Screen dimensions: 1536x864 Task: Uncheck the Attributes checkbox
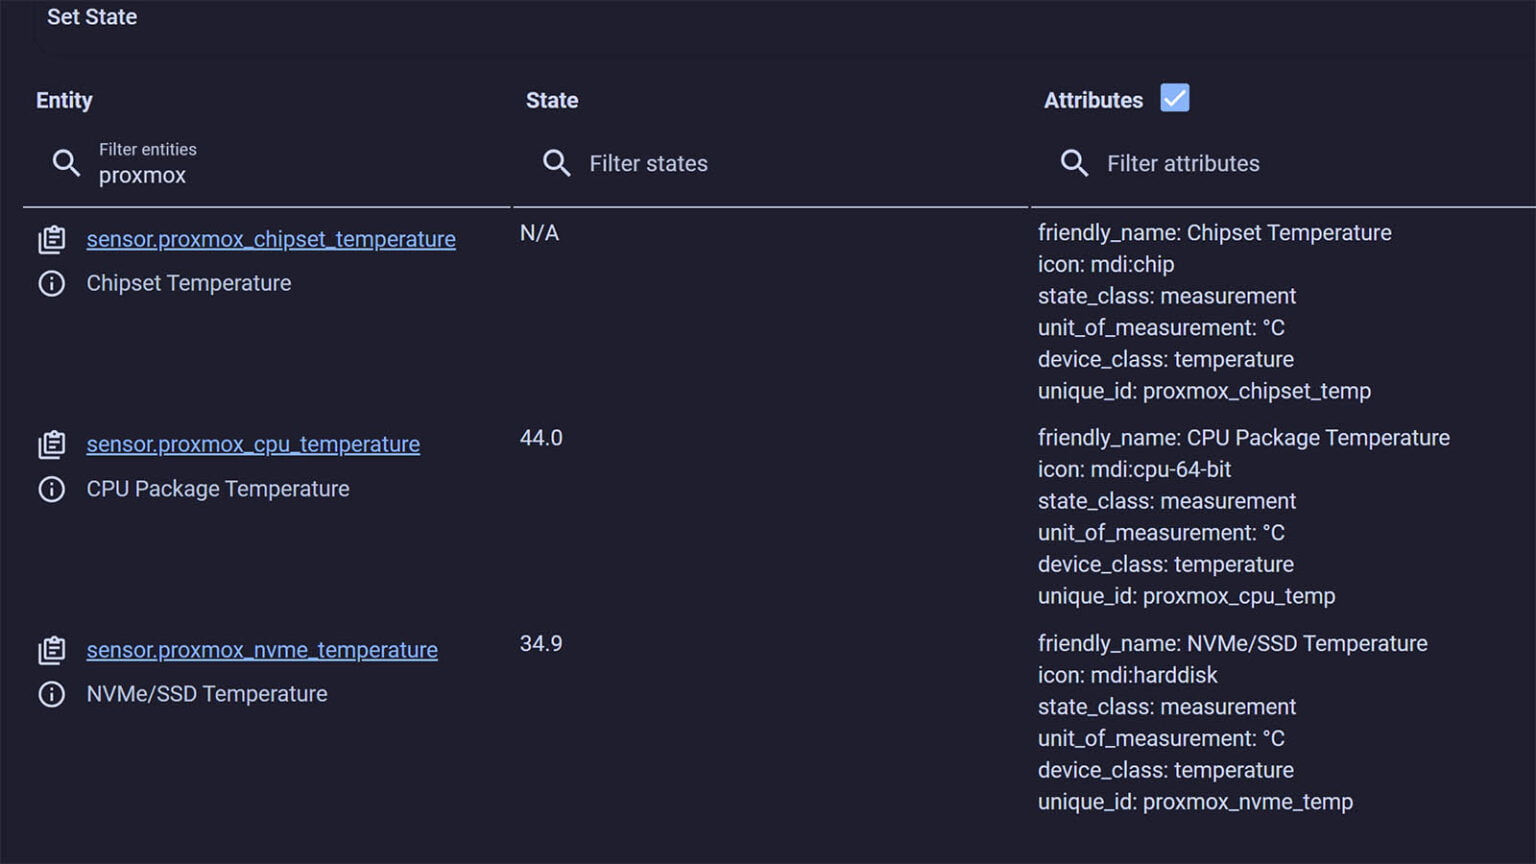[1175, 98]
